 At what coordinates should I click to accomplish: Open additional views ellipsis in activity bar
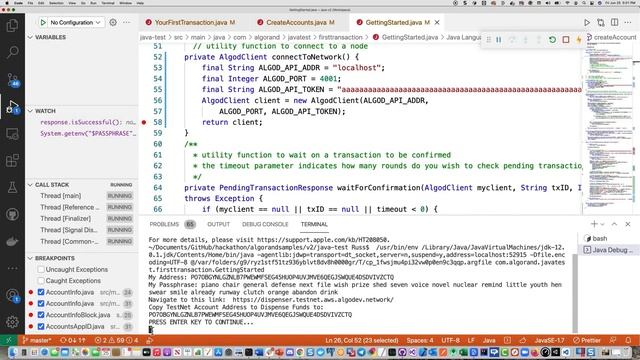pos(12,268)
